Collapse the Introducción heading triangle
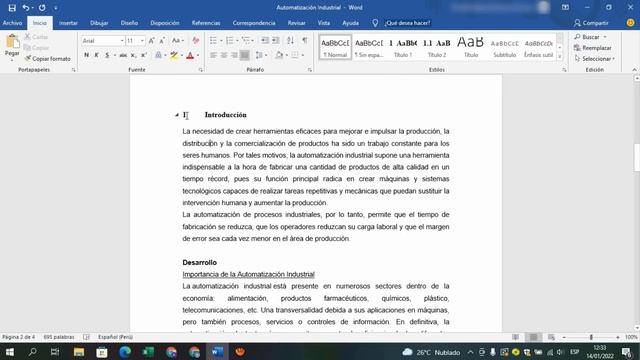 [x=177, y=115]
